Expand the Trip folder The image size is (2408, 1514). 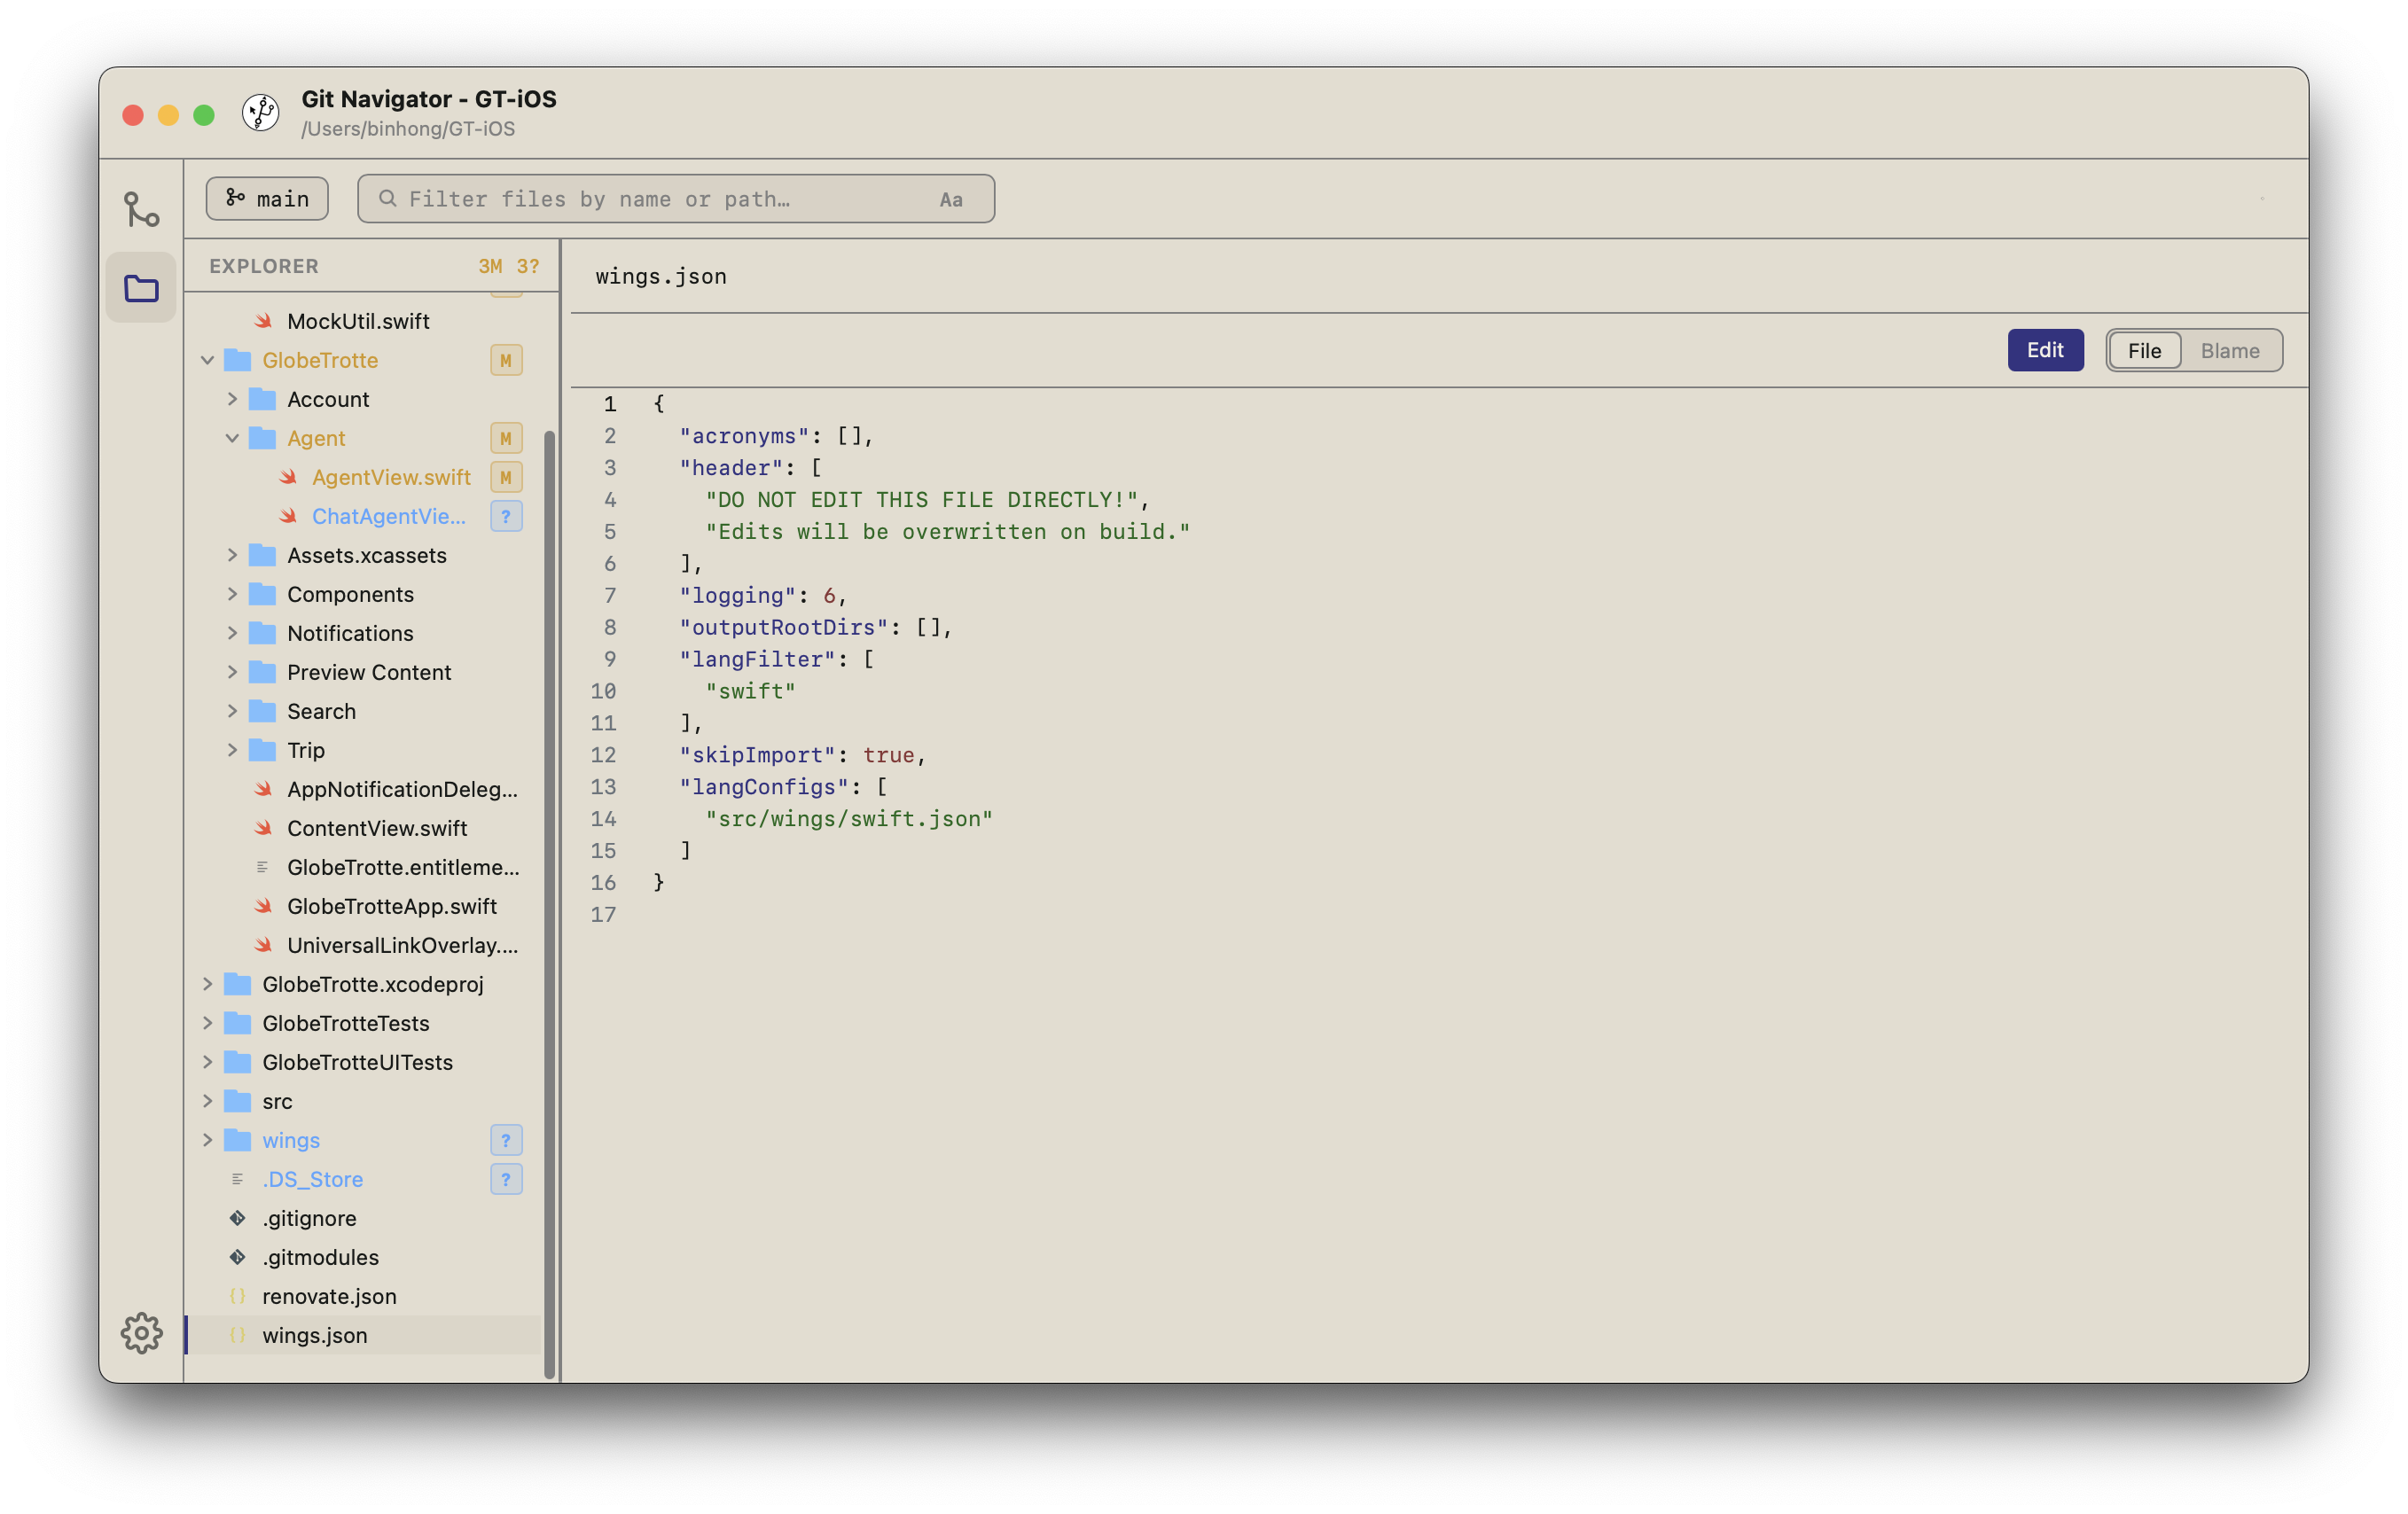[232, 750]
